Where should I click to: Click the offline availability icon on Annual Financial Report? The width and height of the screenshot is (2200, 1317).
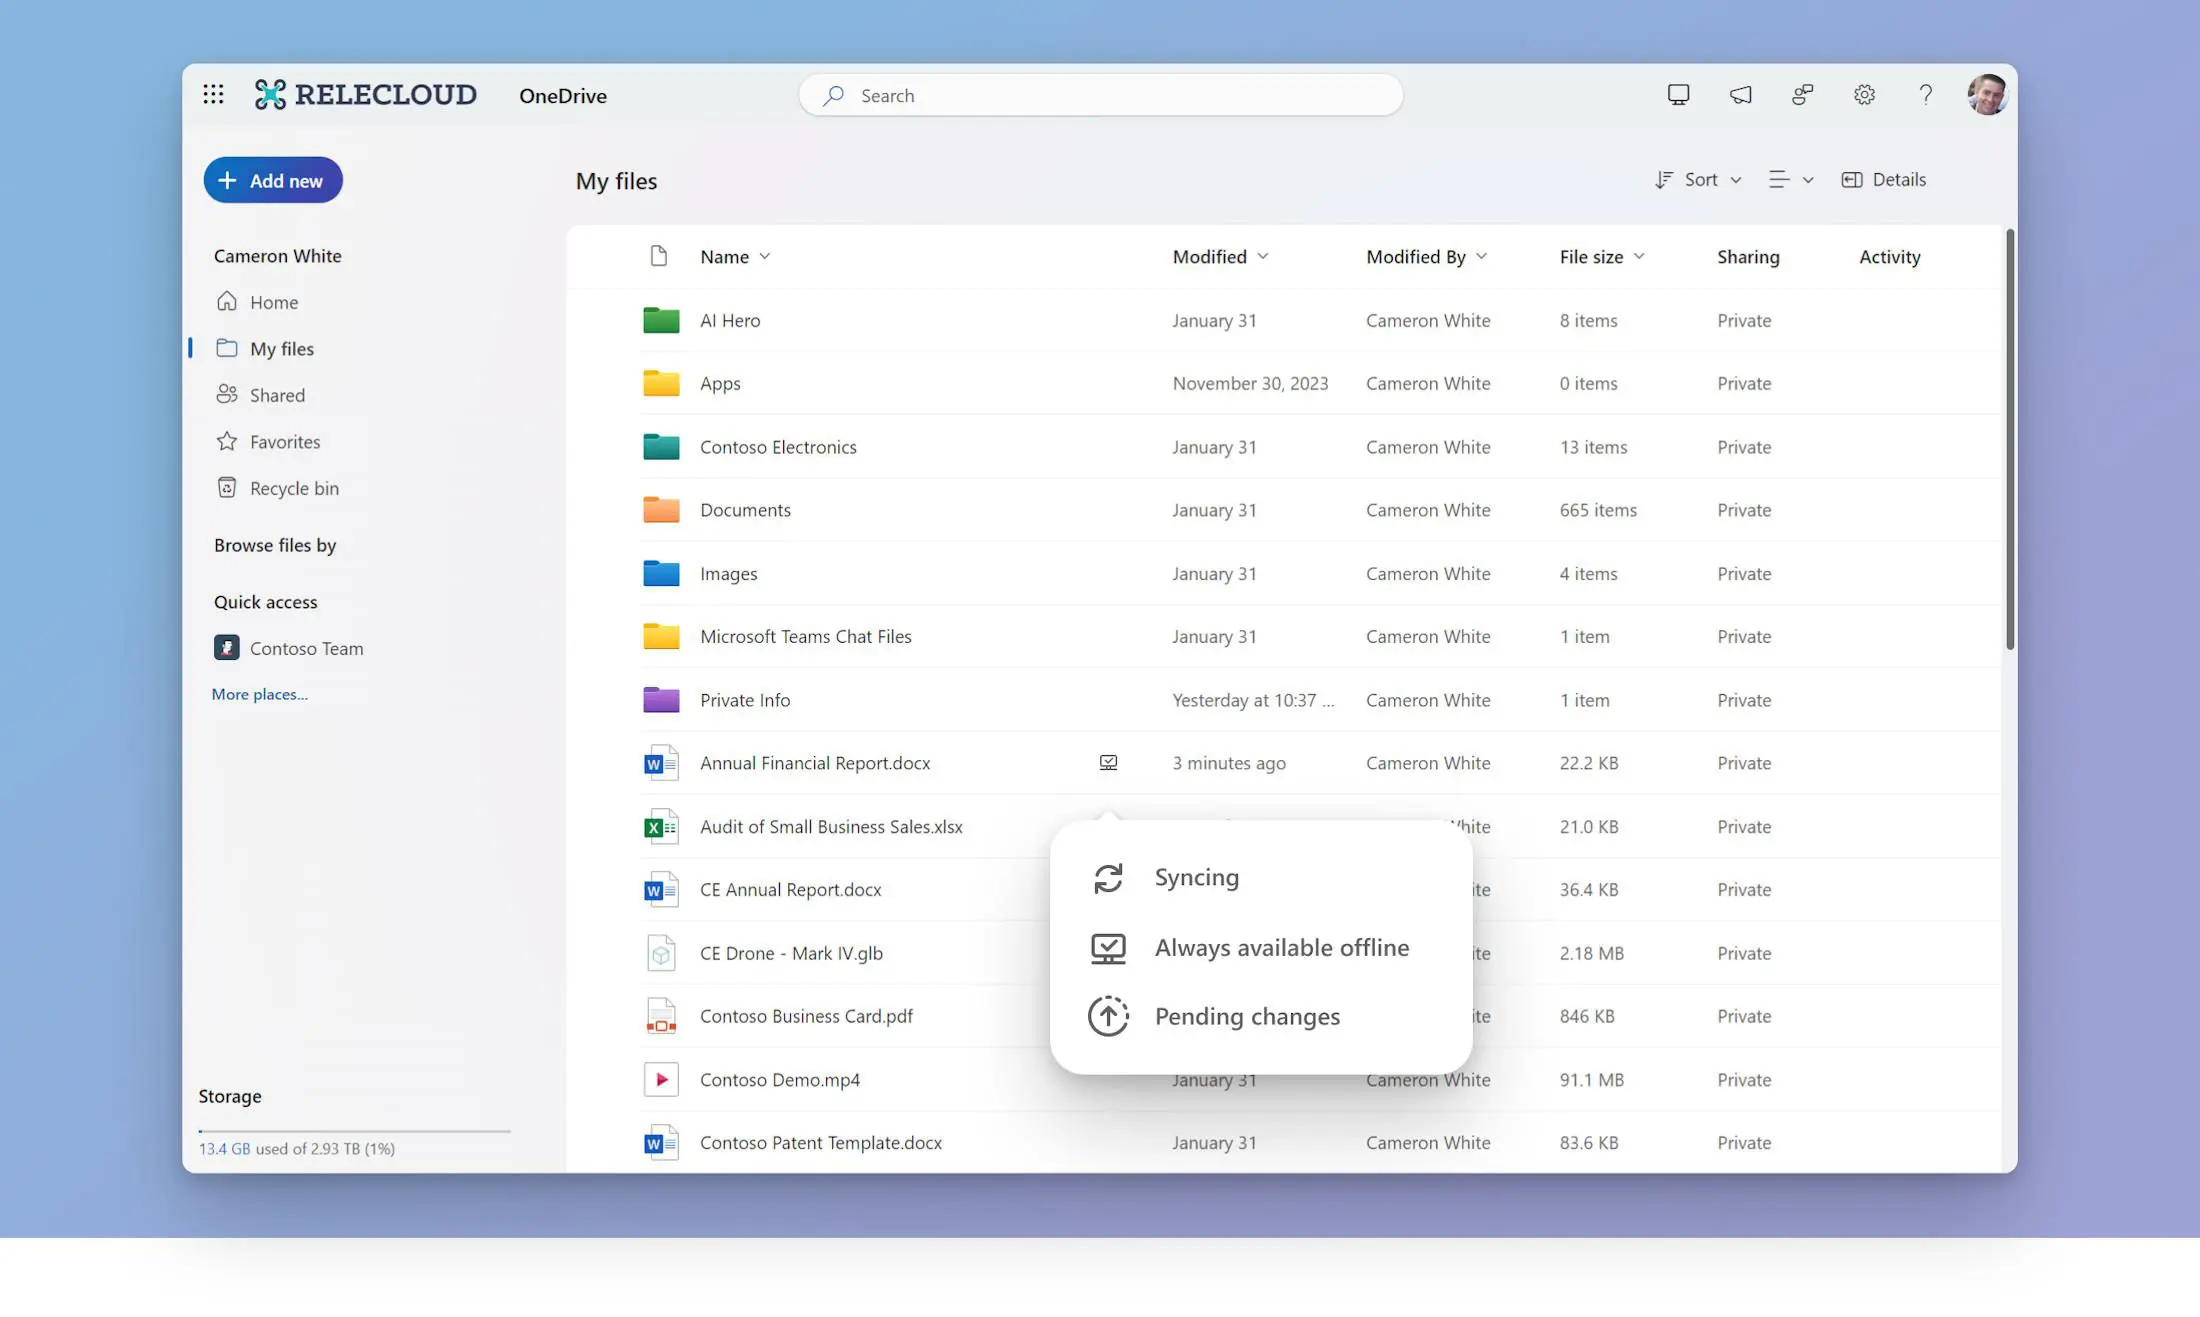(x=1108, y=762)
